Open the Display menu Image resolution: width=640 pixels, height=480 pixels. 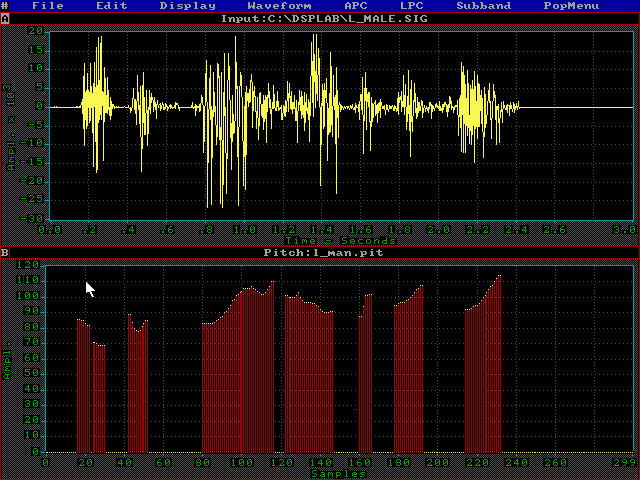tap(188, 6)
